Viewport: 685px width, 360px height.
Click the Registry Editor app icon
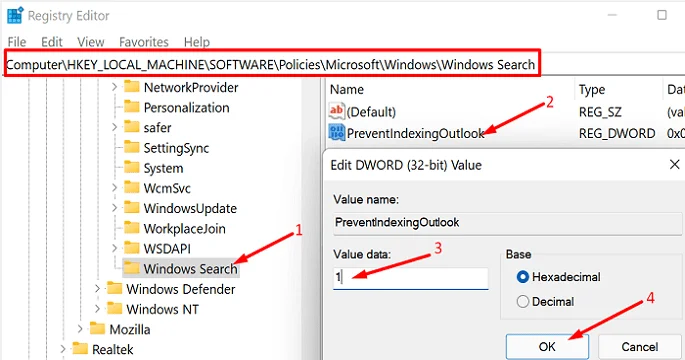15,15
